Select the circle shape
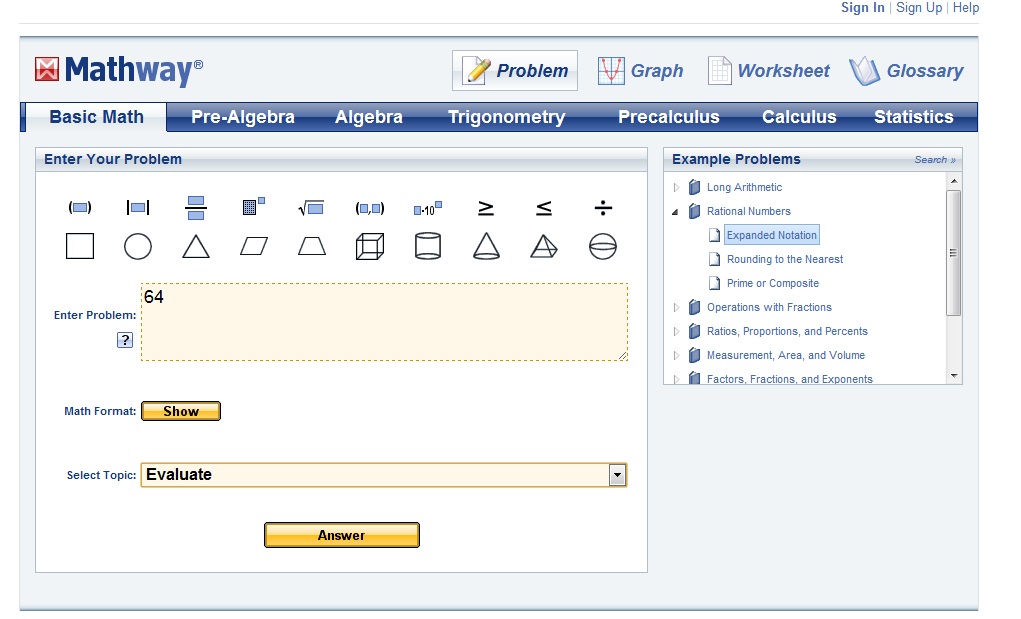The height and width of the screenshot is (619, 1021). 137,247
